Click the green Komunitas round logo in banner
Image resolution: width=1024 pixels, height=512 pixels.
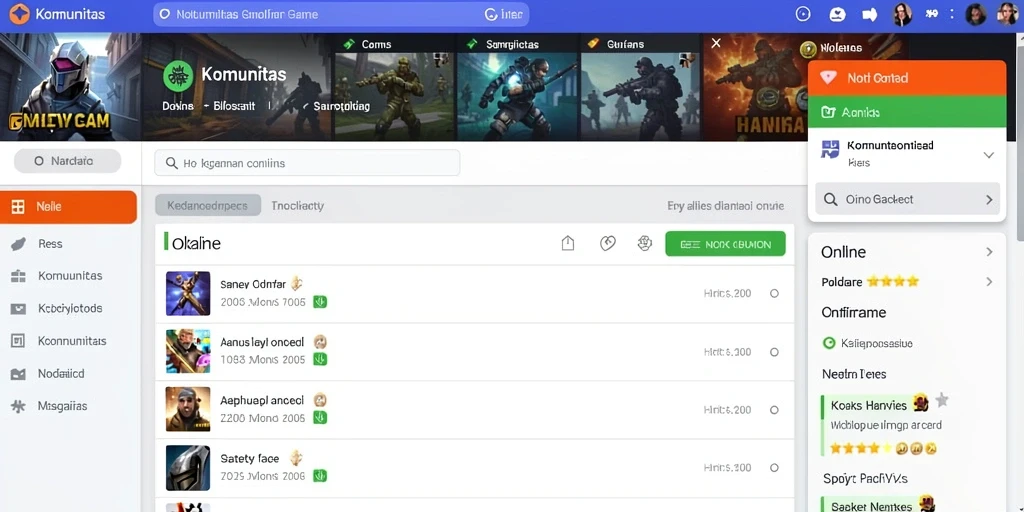178,76
